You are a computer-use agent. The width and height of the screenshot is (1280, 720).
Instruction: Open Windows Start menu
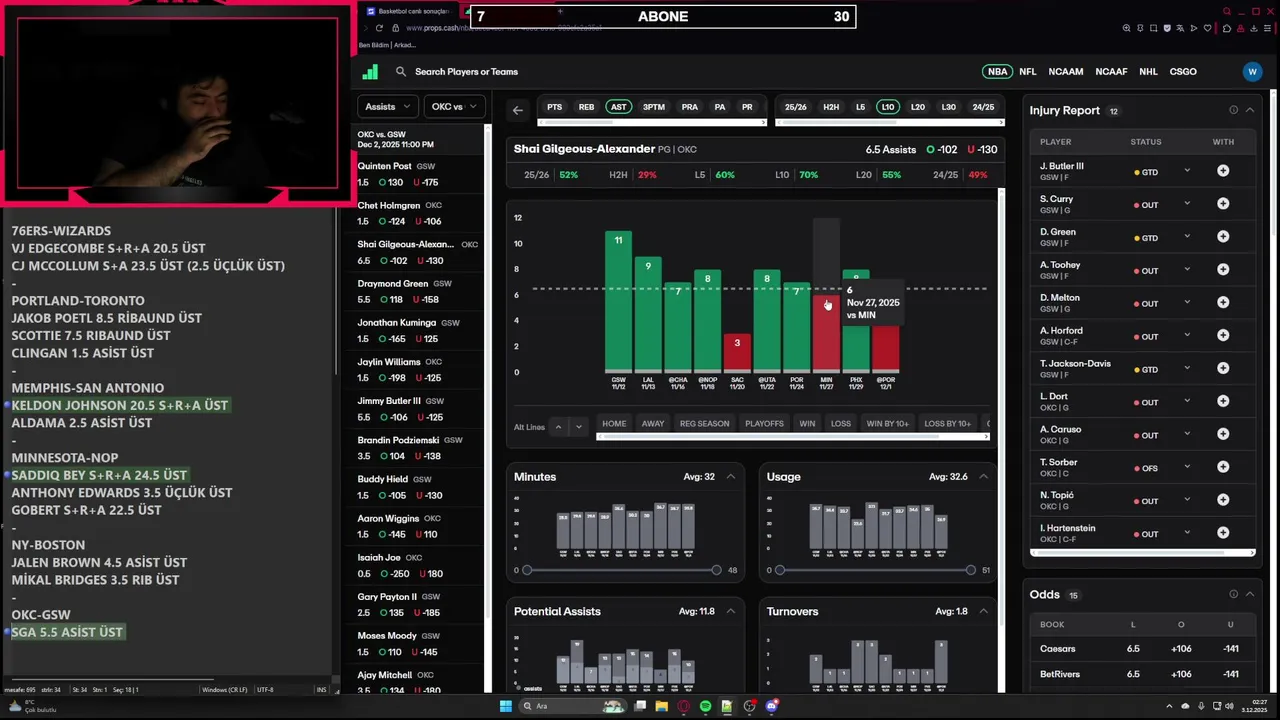pyautogui.click(x=506, y=706)
